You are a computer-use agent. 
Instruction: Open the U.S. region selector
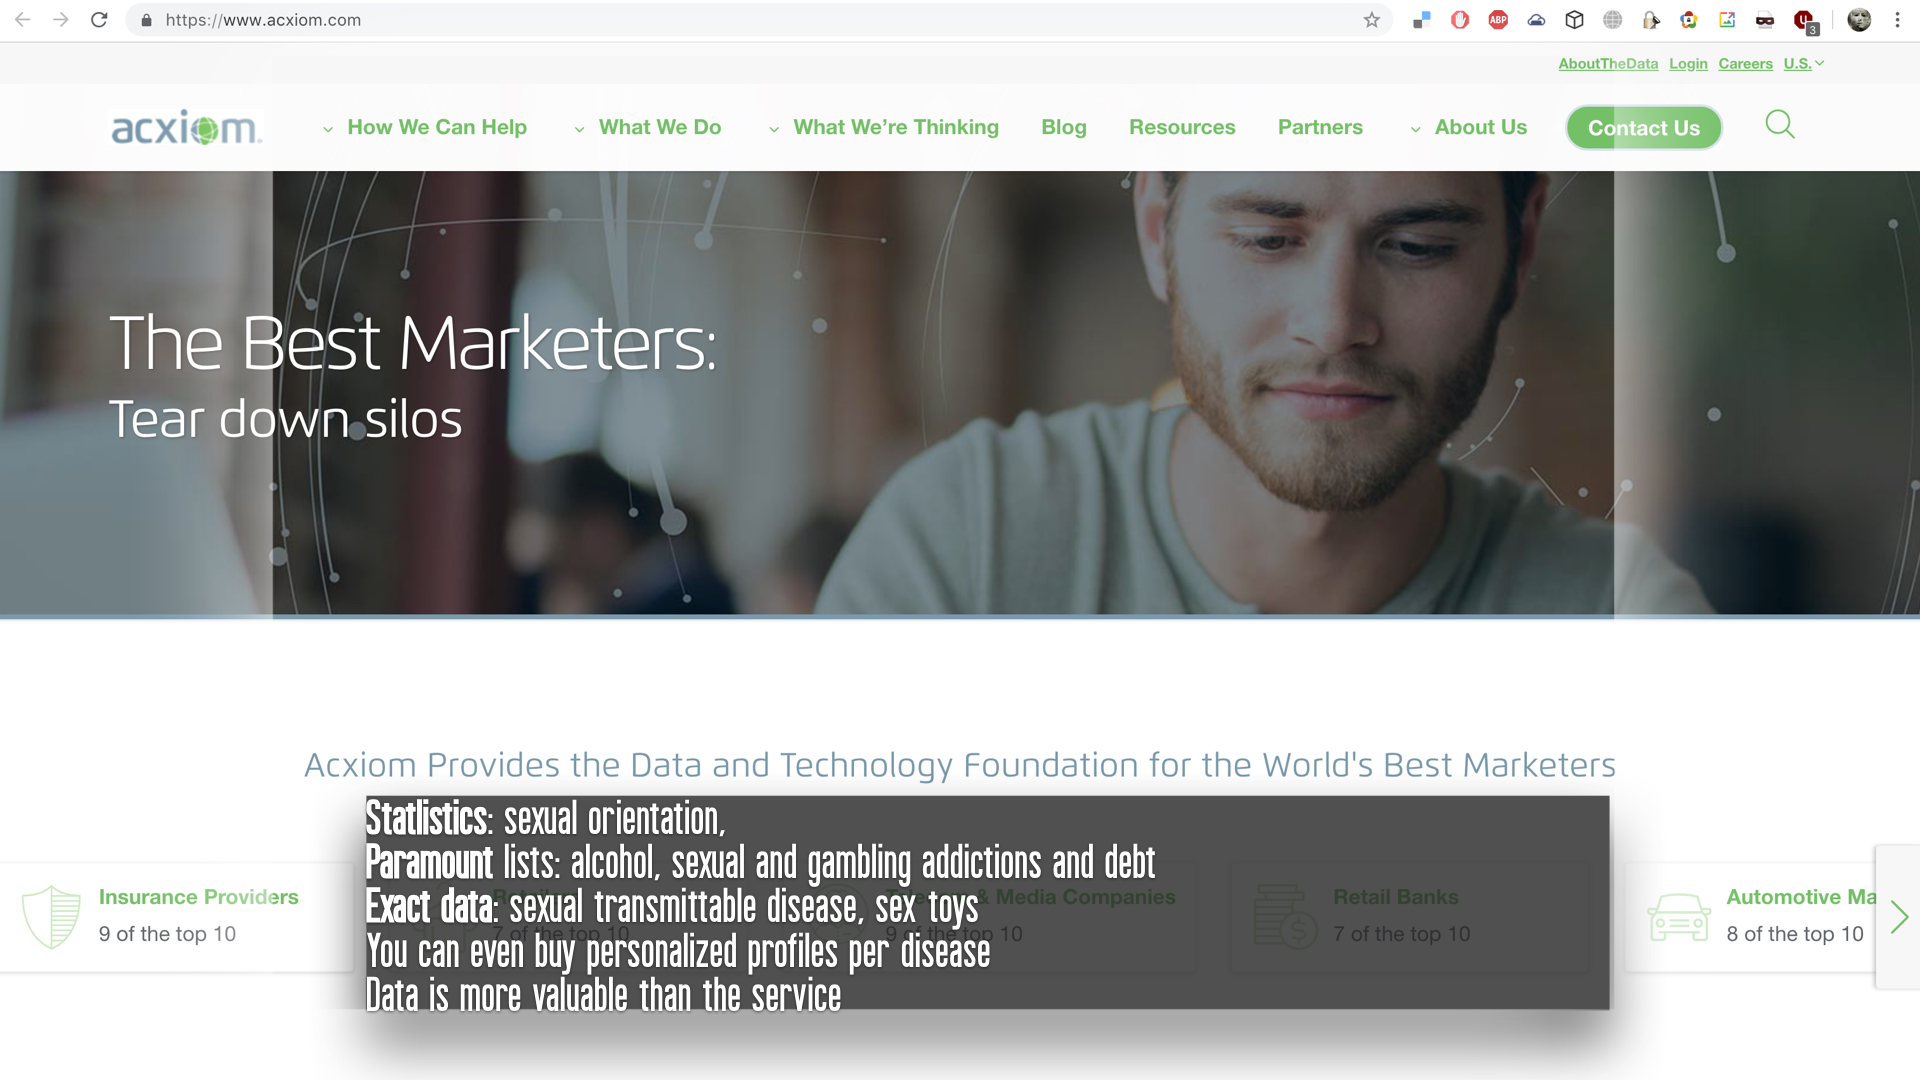pos(1803,63)
